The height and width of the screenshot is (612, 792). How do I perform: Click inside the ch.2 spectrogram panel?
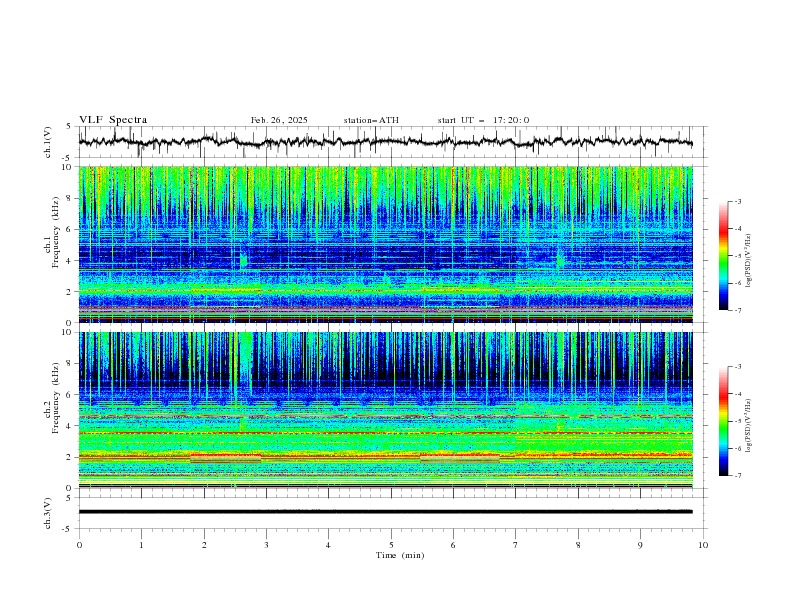pos(385,410)
